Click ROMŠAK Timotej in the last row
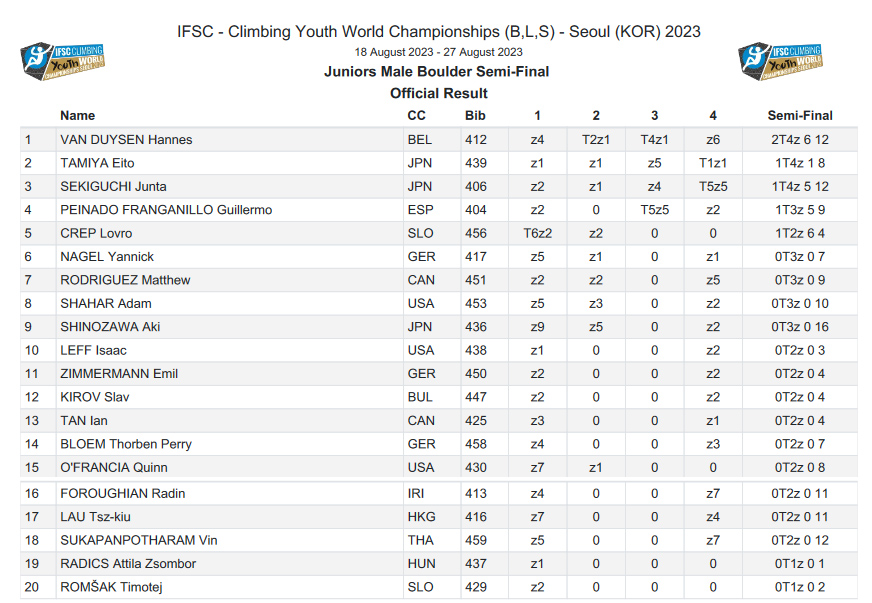This screenshot has height=603, width=872. (111, 587)
